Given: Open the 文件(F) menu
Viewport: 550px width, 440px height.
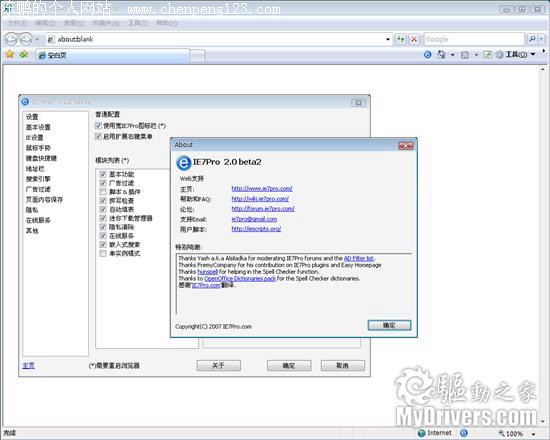Looking at the screenshot, I should point(17,23).
